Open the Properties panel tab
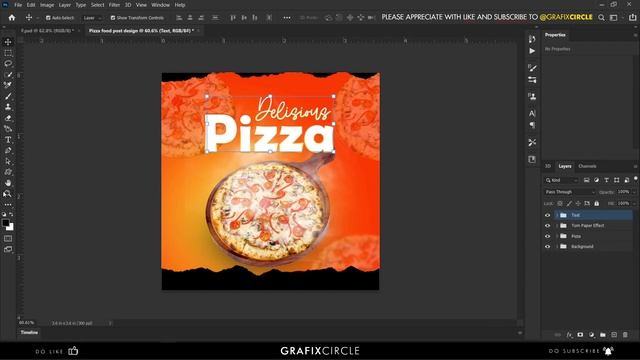 (x=555, y=35)
